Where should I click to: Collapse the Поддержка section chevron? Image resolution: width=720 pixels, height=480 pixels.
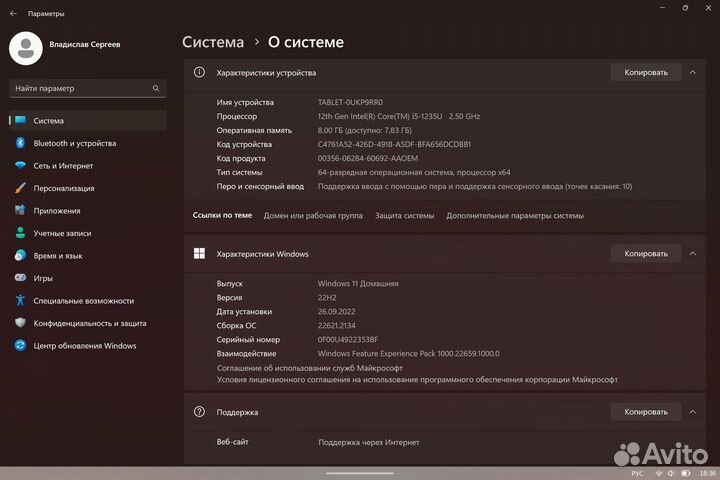(x=692, y=412)
